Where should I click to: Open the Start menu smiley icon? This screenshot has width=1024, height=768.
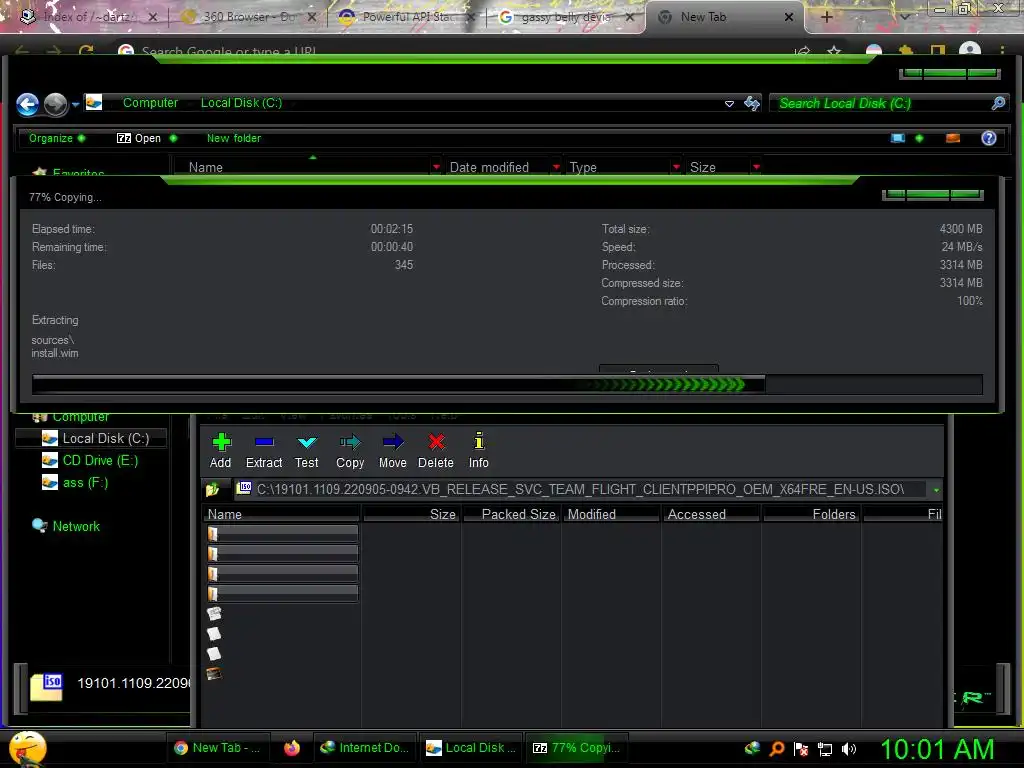point(27,748)
